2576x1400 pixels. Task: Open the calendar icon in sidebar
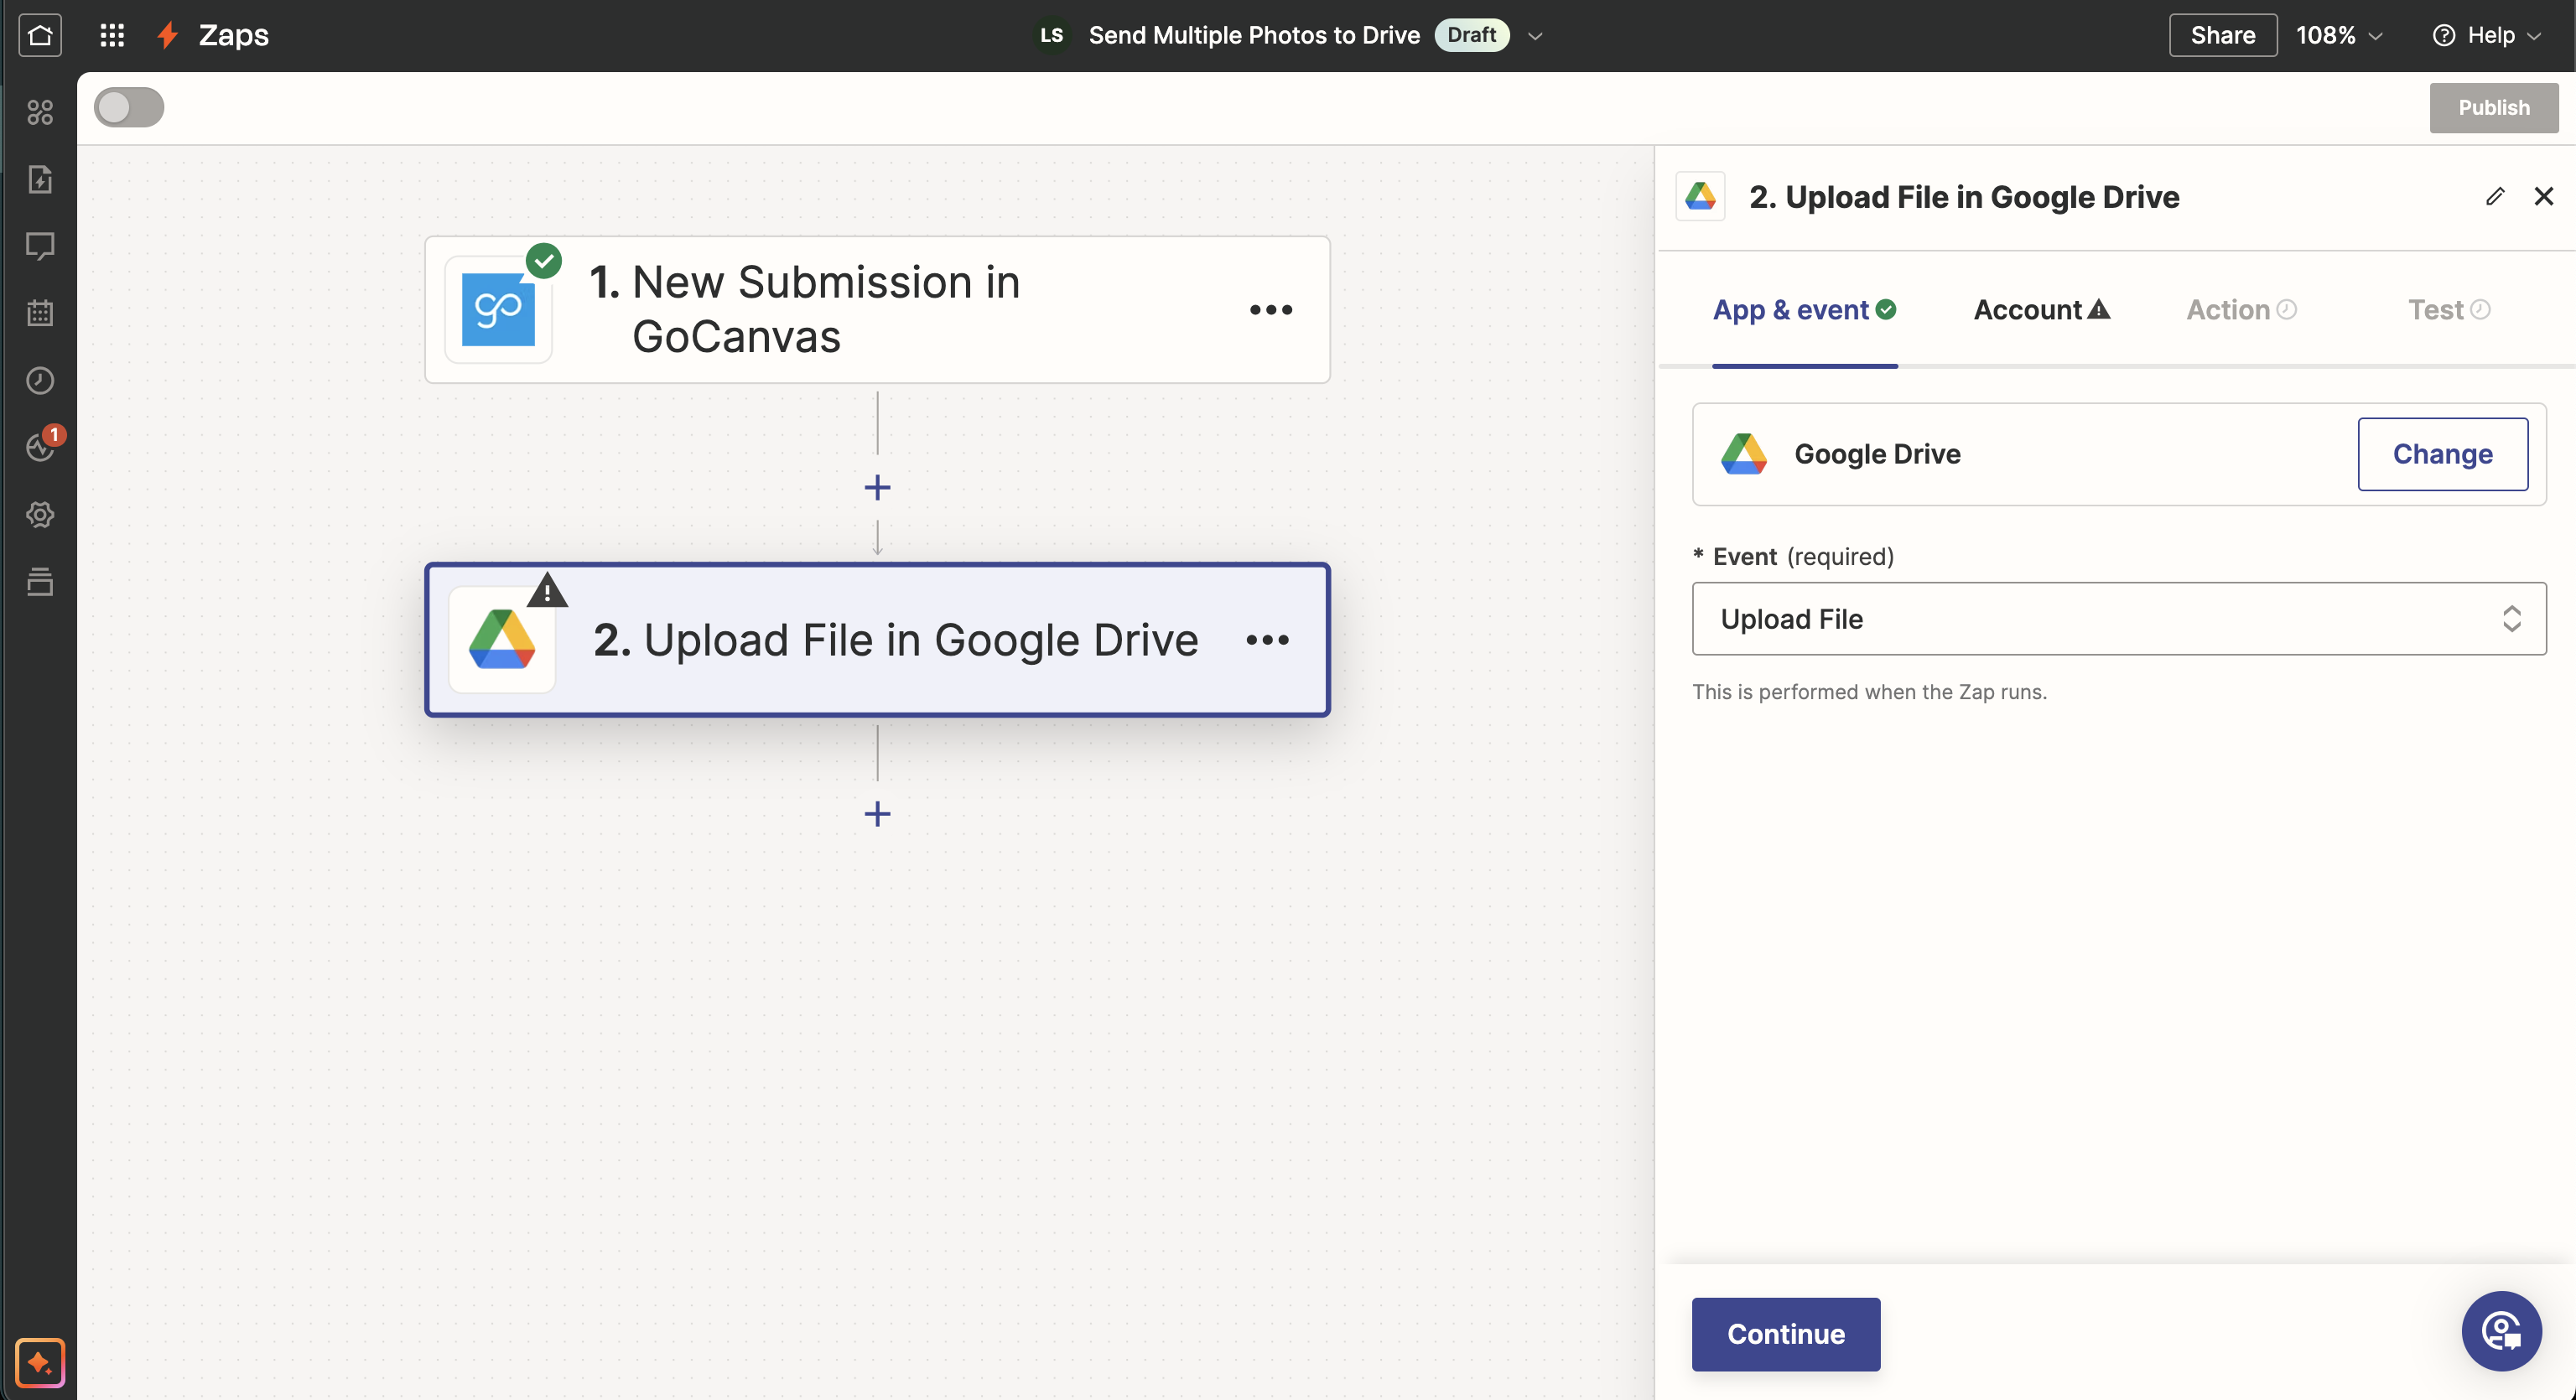click(x=40, y=313)
